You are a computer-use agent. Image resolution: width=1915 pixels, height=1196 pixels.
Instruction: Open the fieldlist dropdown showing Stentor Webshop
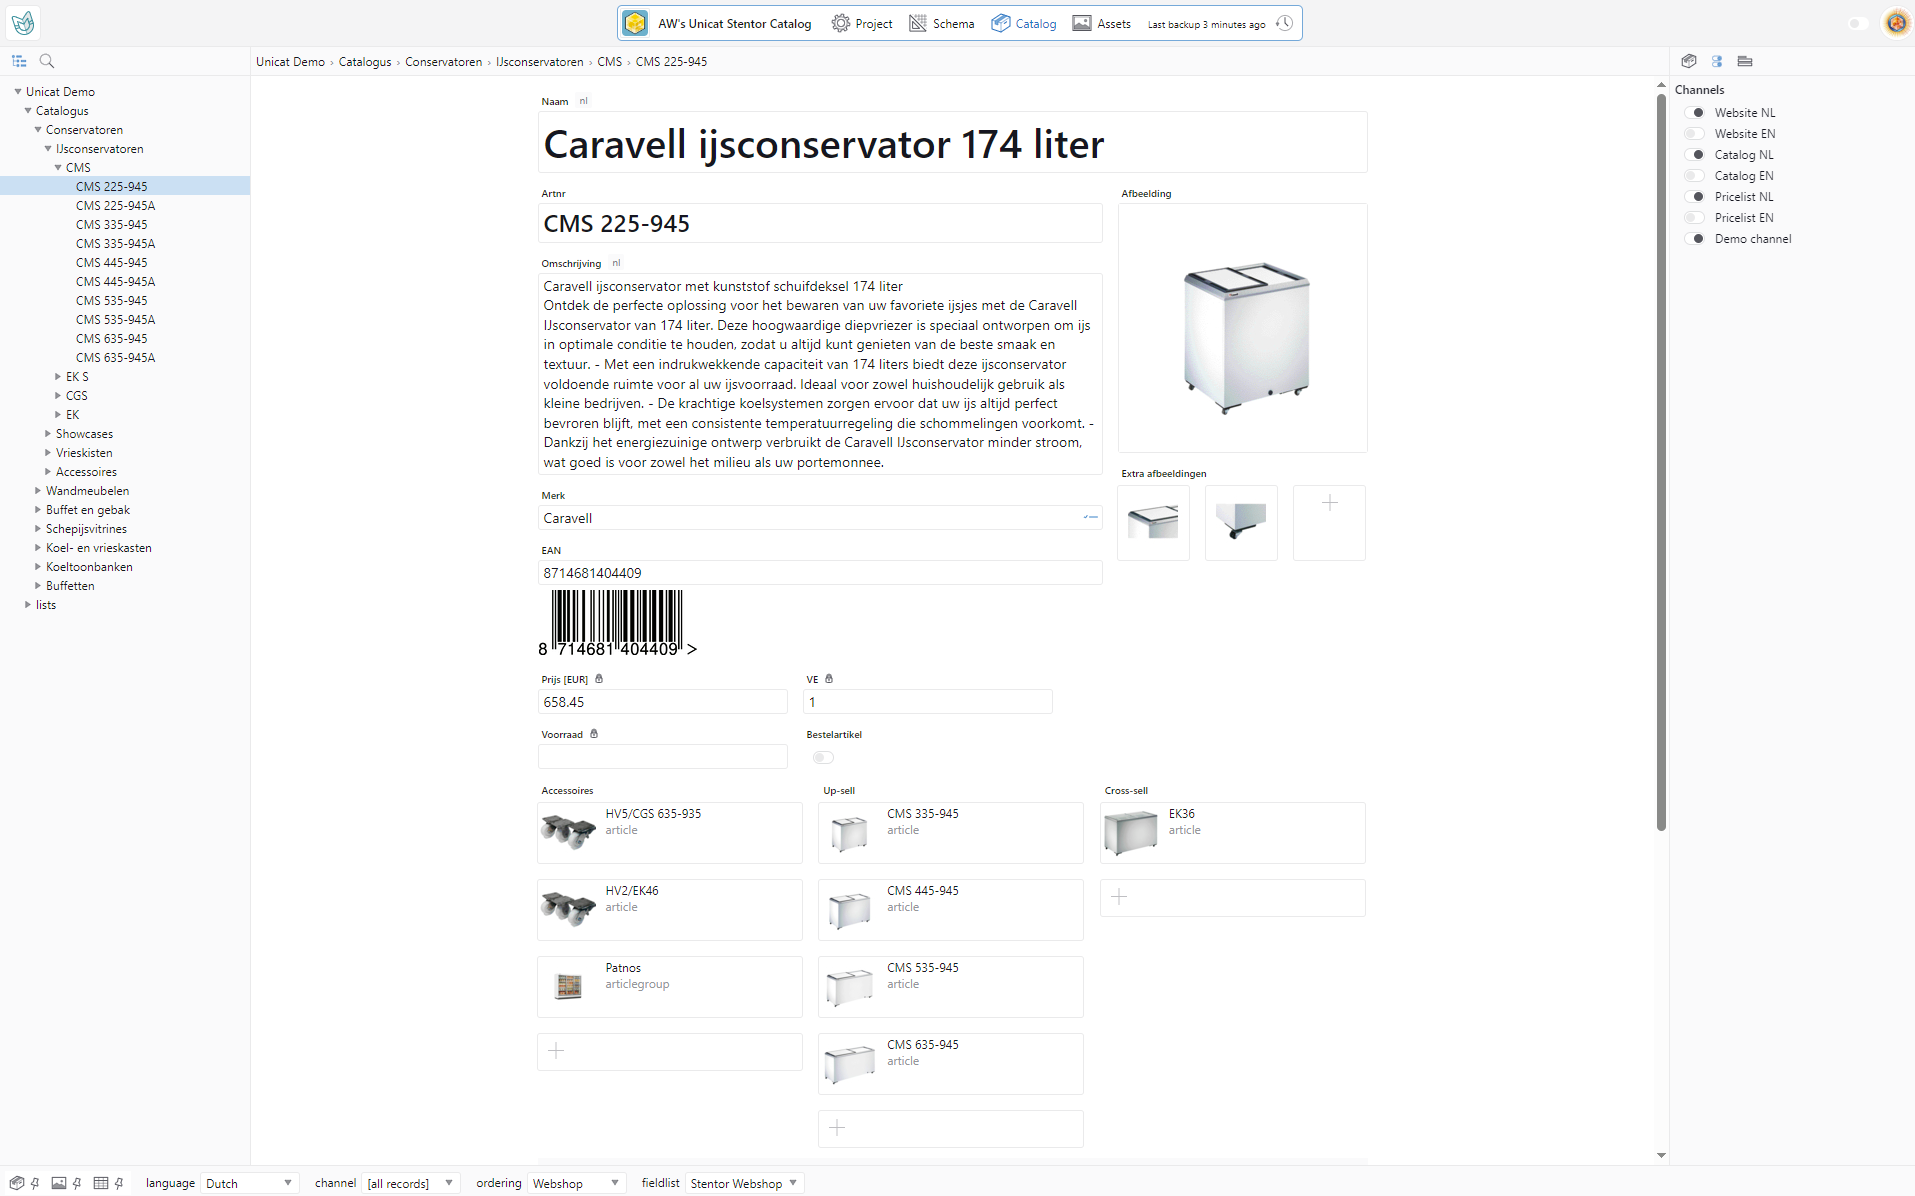point(743,1183)
